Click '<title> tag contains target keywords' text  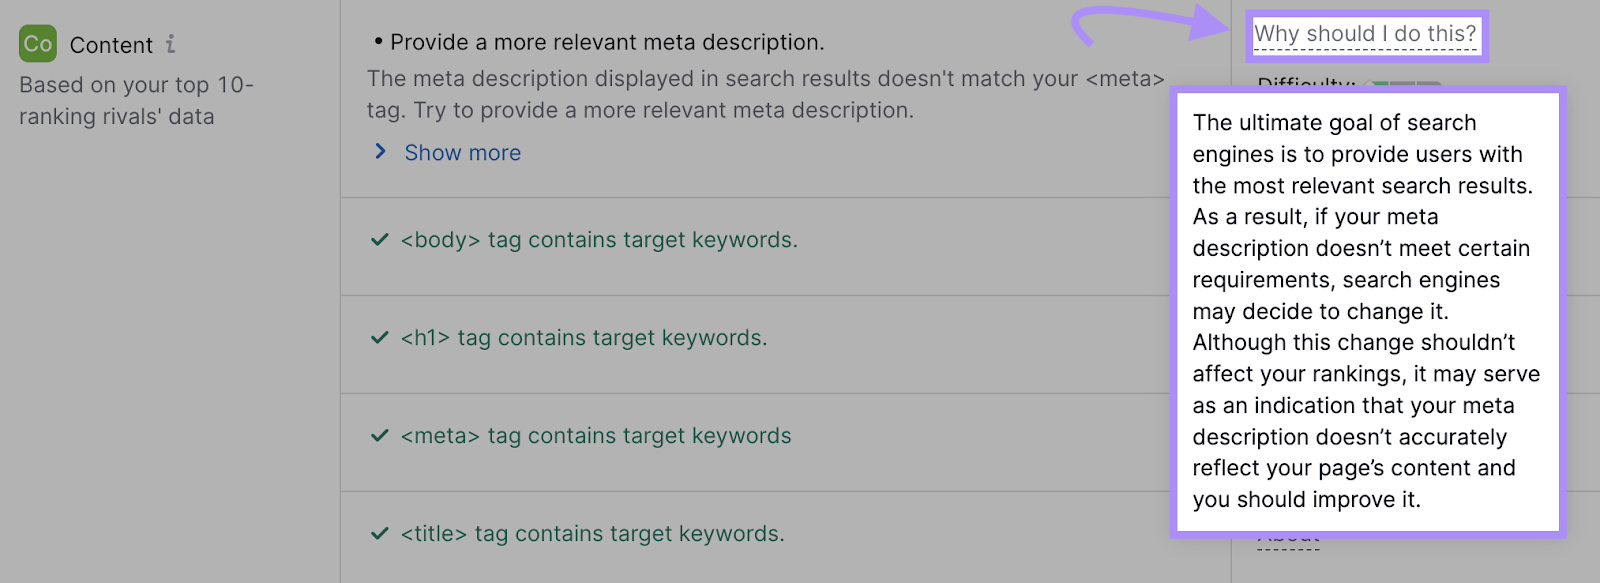[x=593, y=534]
